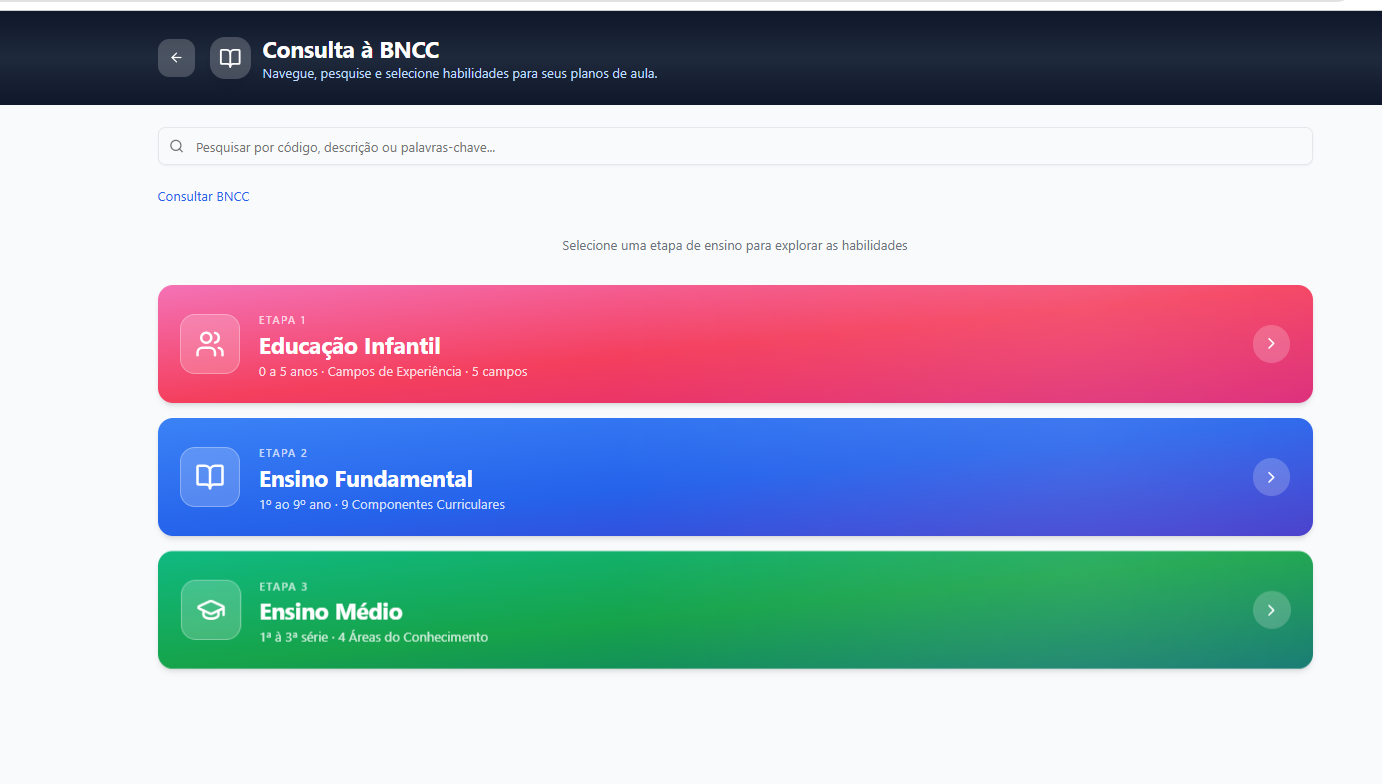Click the ETAPA 2 label
The image size is (1382, 784).
(x=283, y=453)
